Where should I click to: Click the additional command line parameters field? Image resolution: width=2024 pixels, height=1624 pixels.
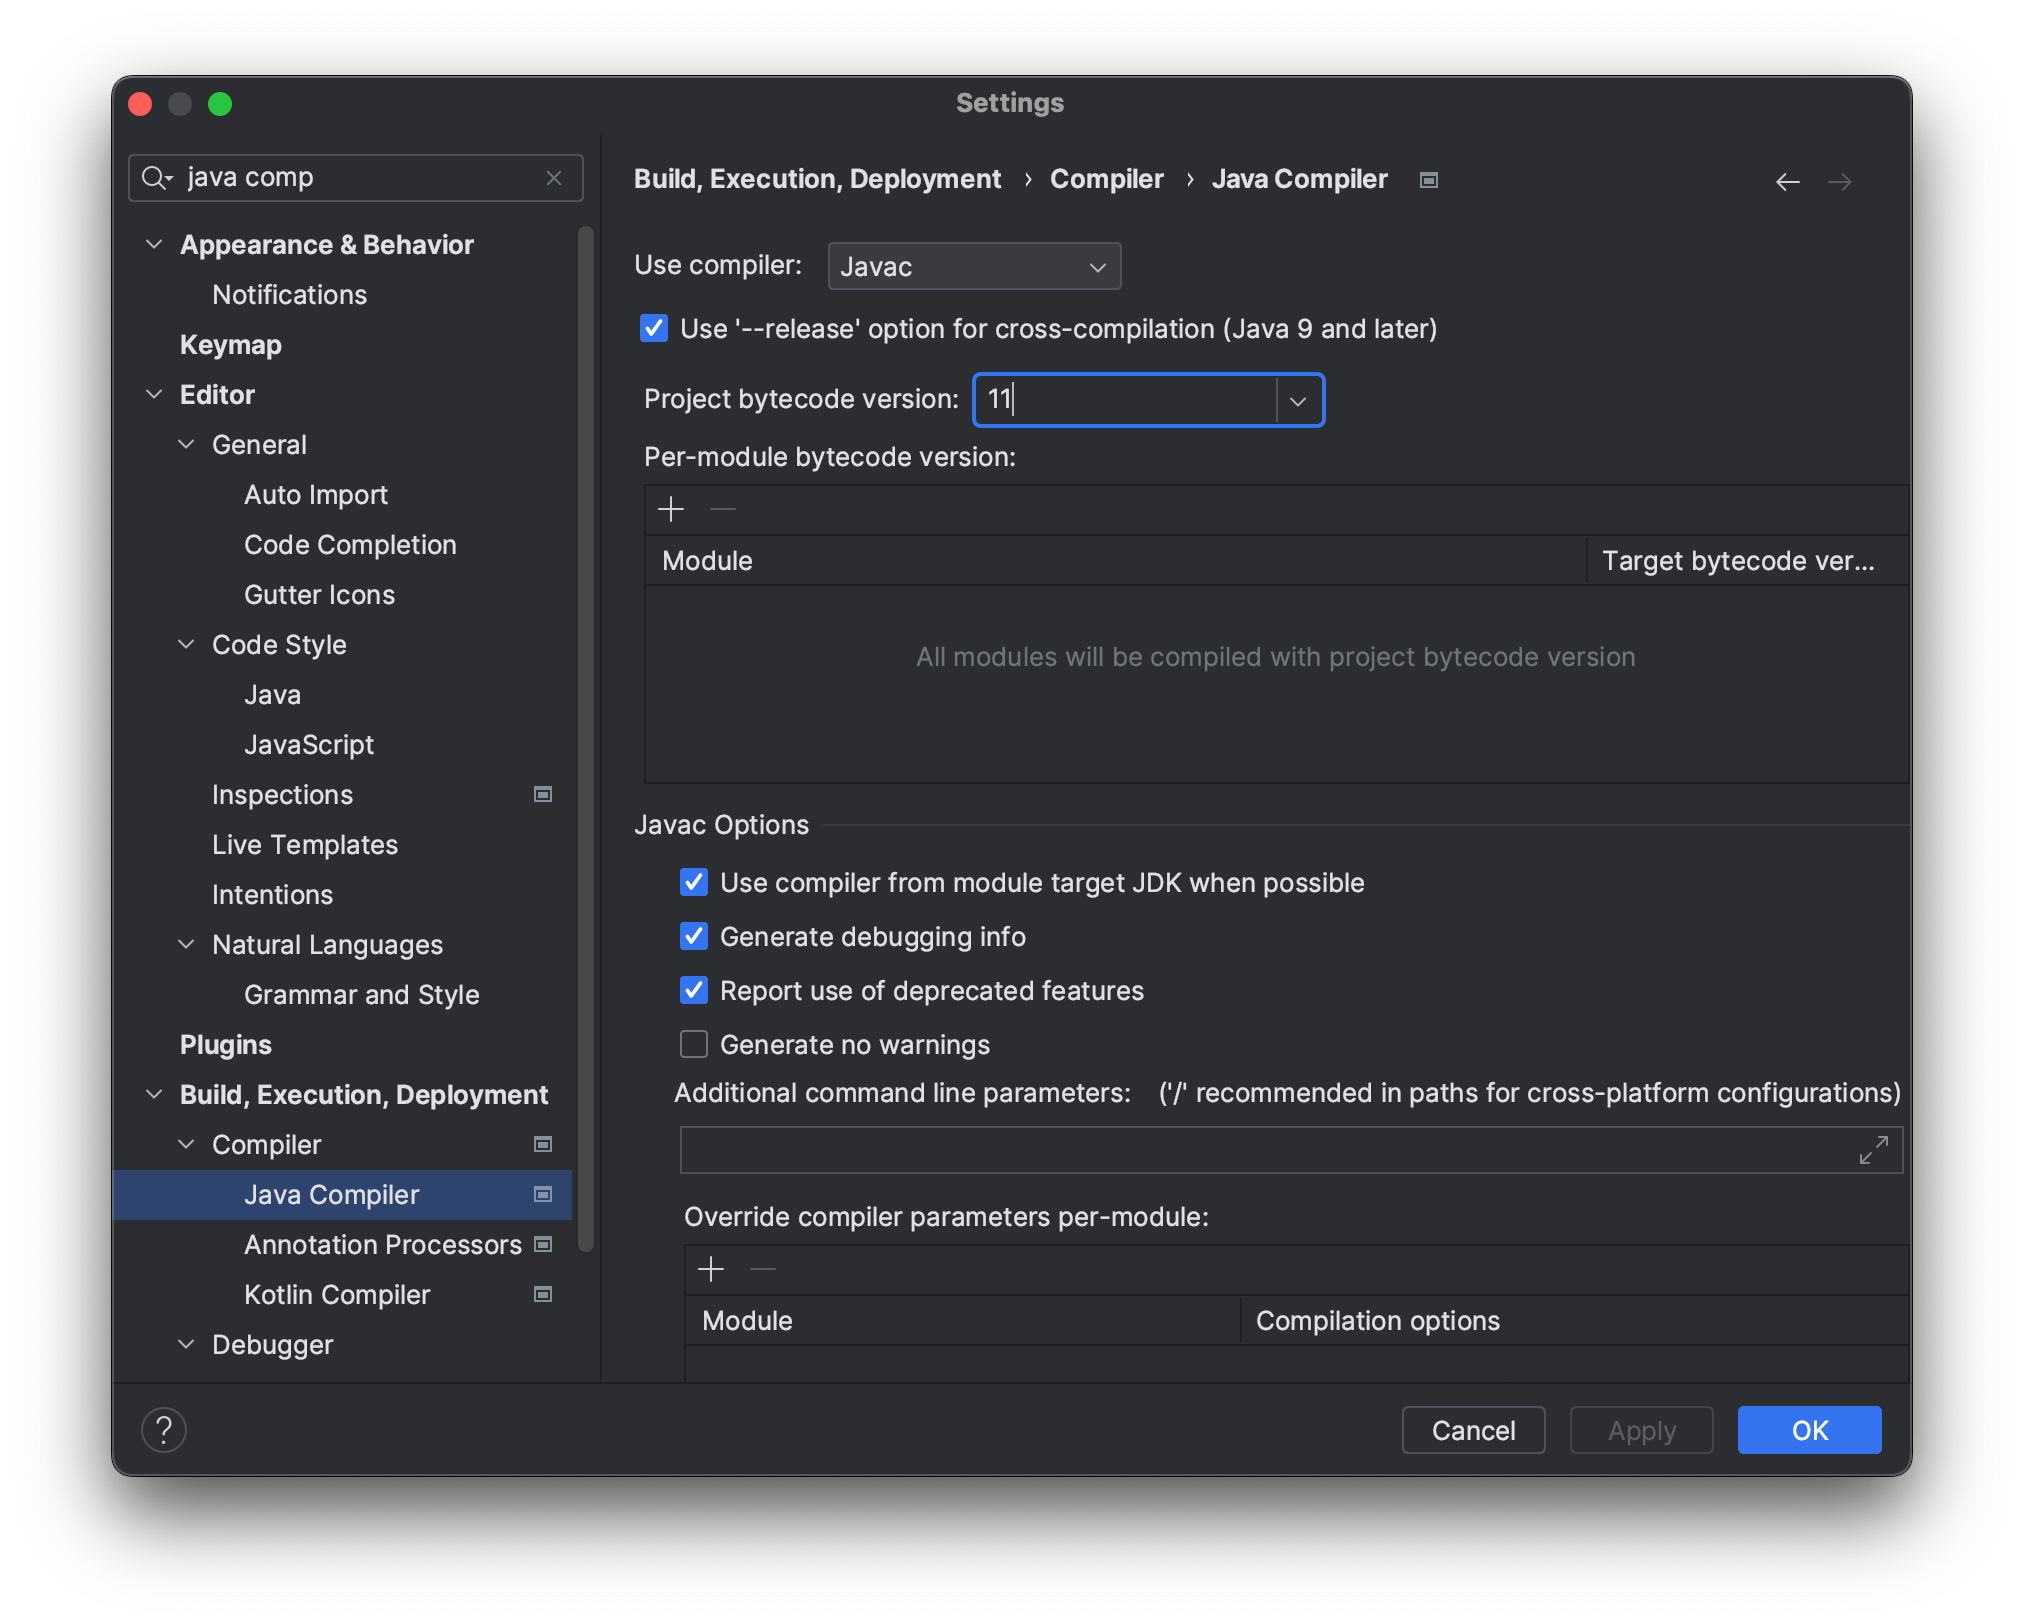1260,1150
